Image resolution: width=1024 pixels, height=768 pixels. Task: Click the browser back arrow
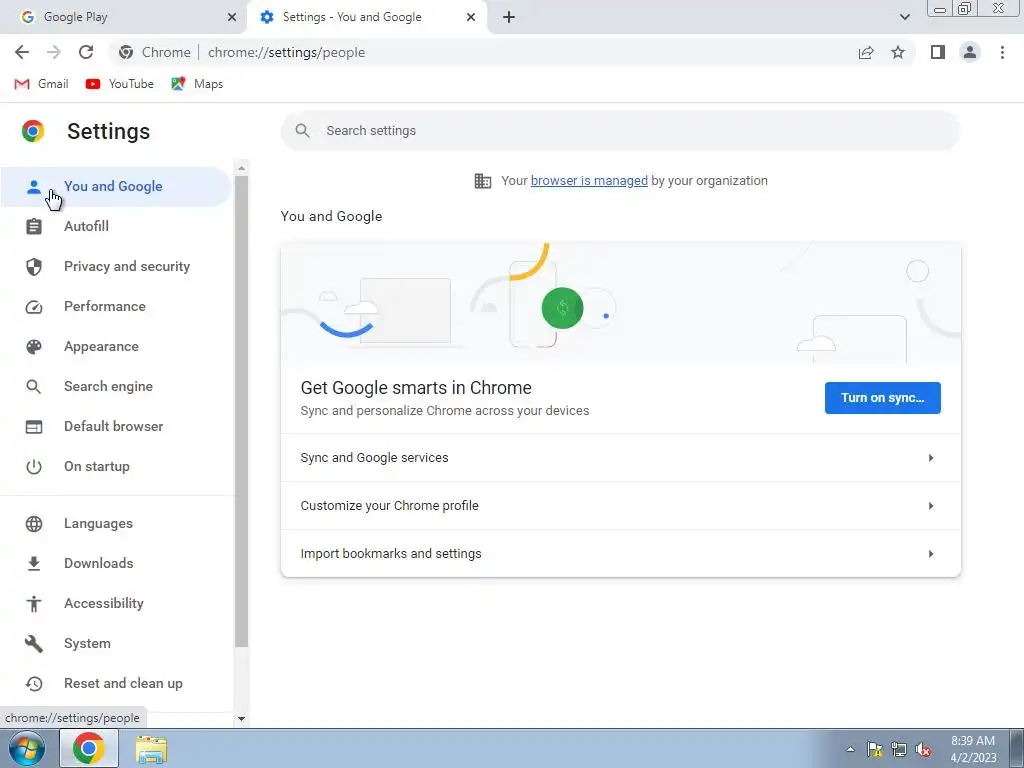click(x=22, y=52)
